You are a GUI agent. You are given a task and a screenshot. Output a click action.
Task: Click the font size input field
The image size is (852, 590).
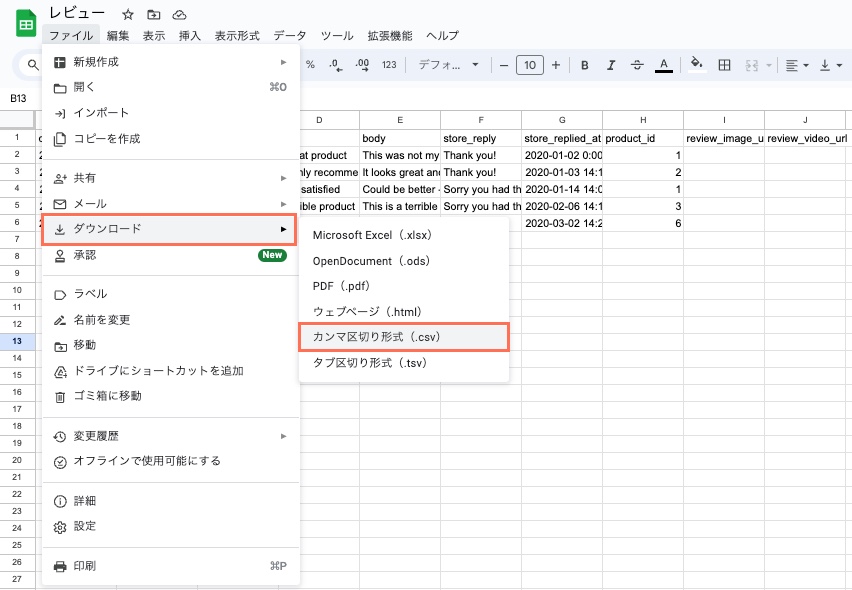tap(530, 65)
